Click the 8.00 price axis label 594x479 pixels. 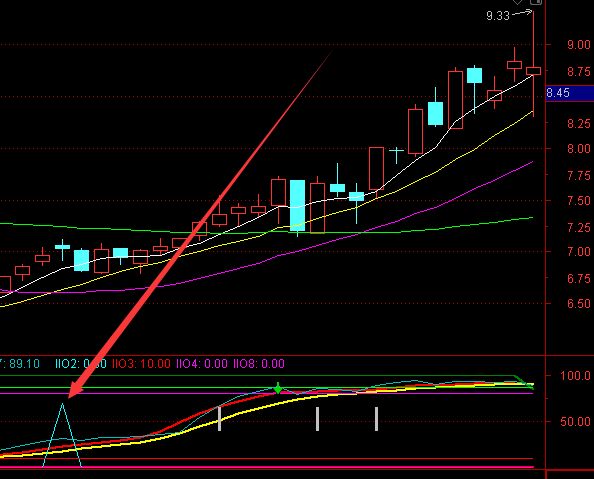579,149
